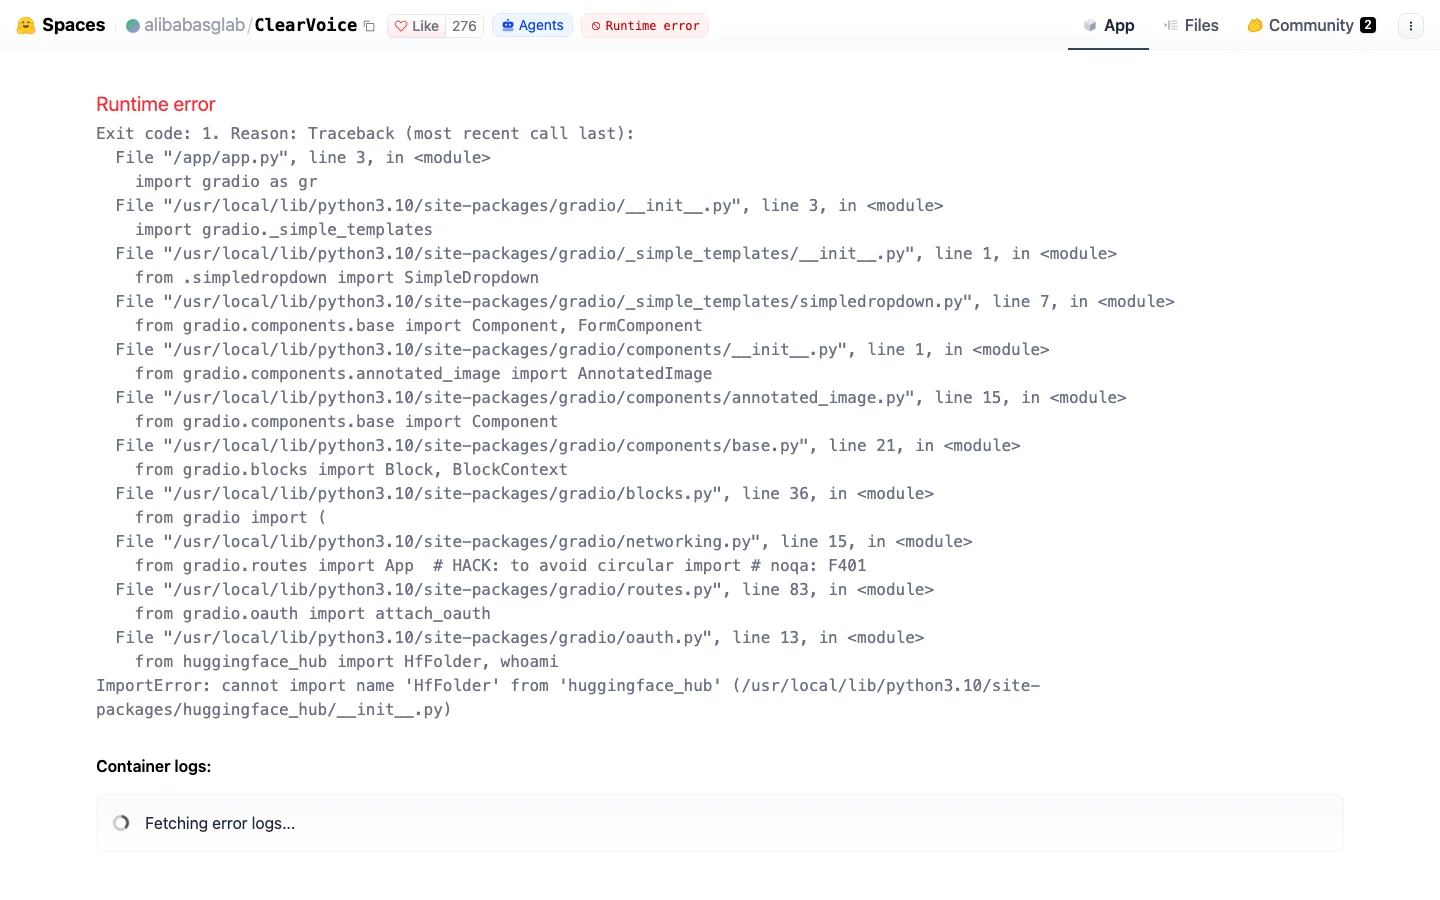Open the alibabasglab organization page
The width and height of the screenshot is (1440, 900).
[194, 25]
